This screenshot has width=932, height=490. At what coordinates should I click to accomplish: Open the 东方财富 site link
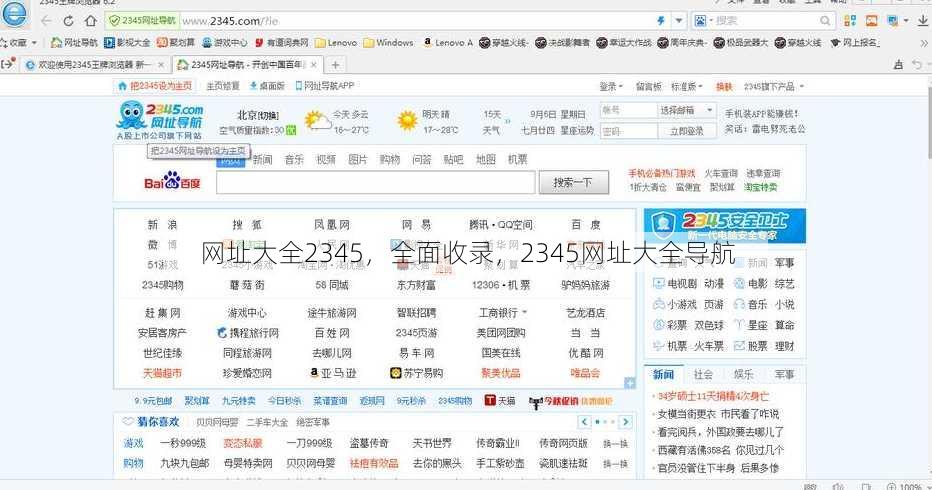[416, 285]
